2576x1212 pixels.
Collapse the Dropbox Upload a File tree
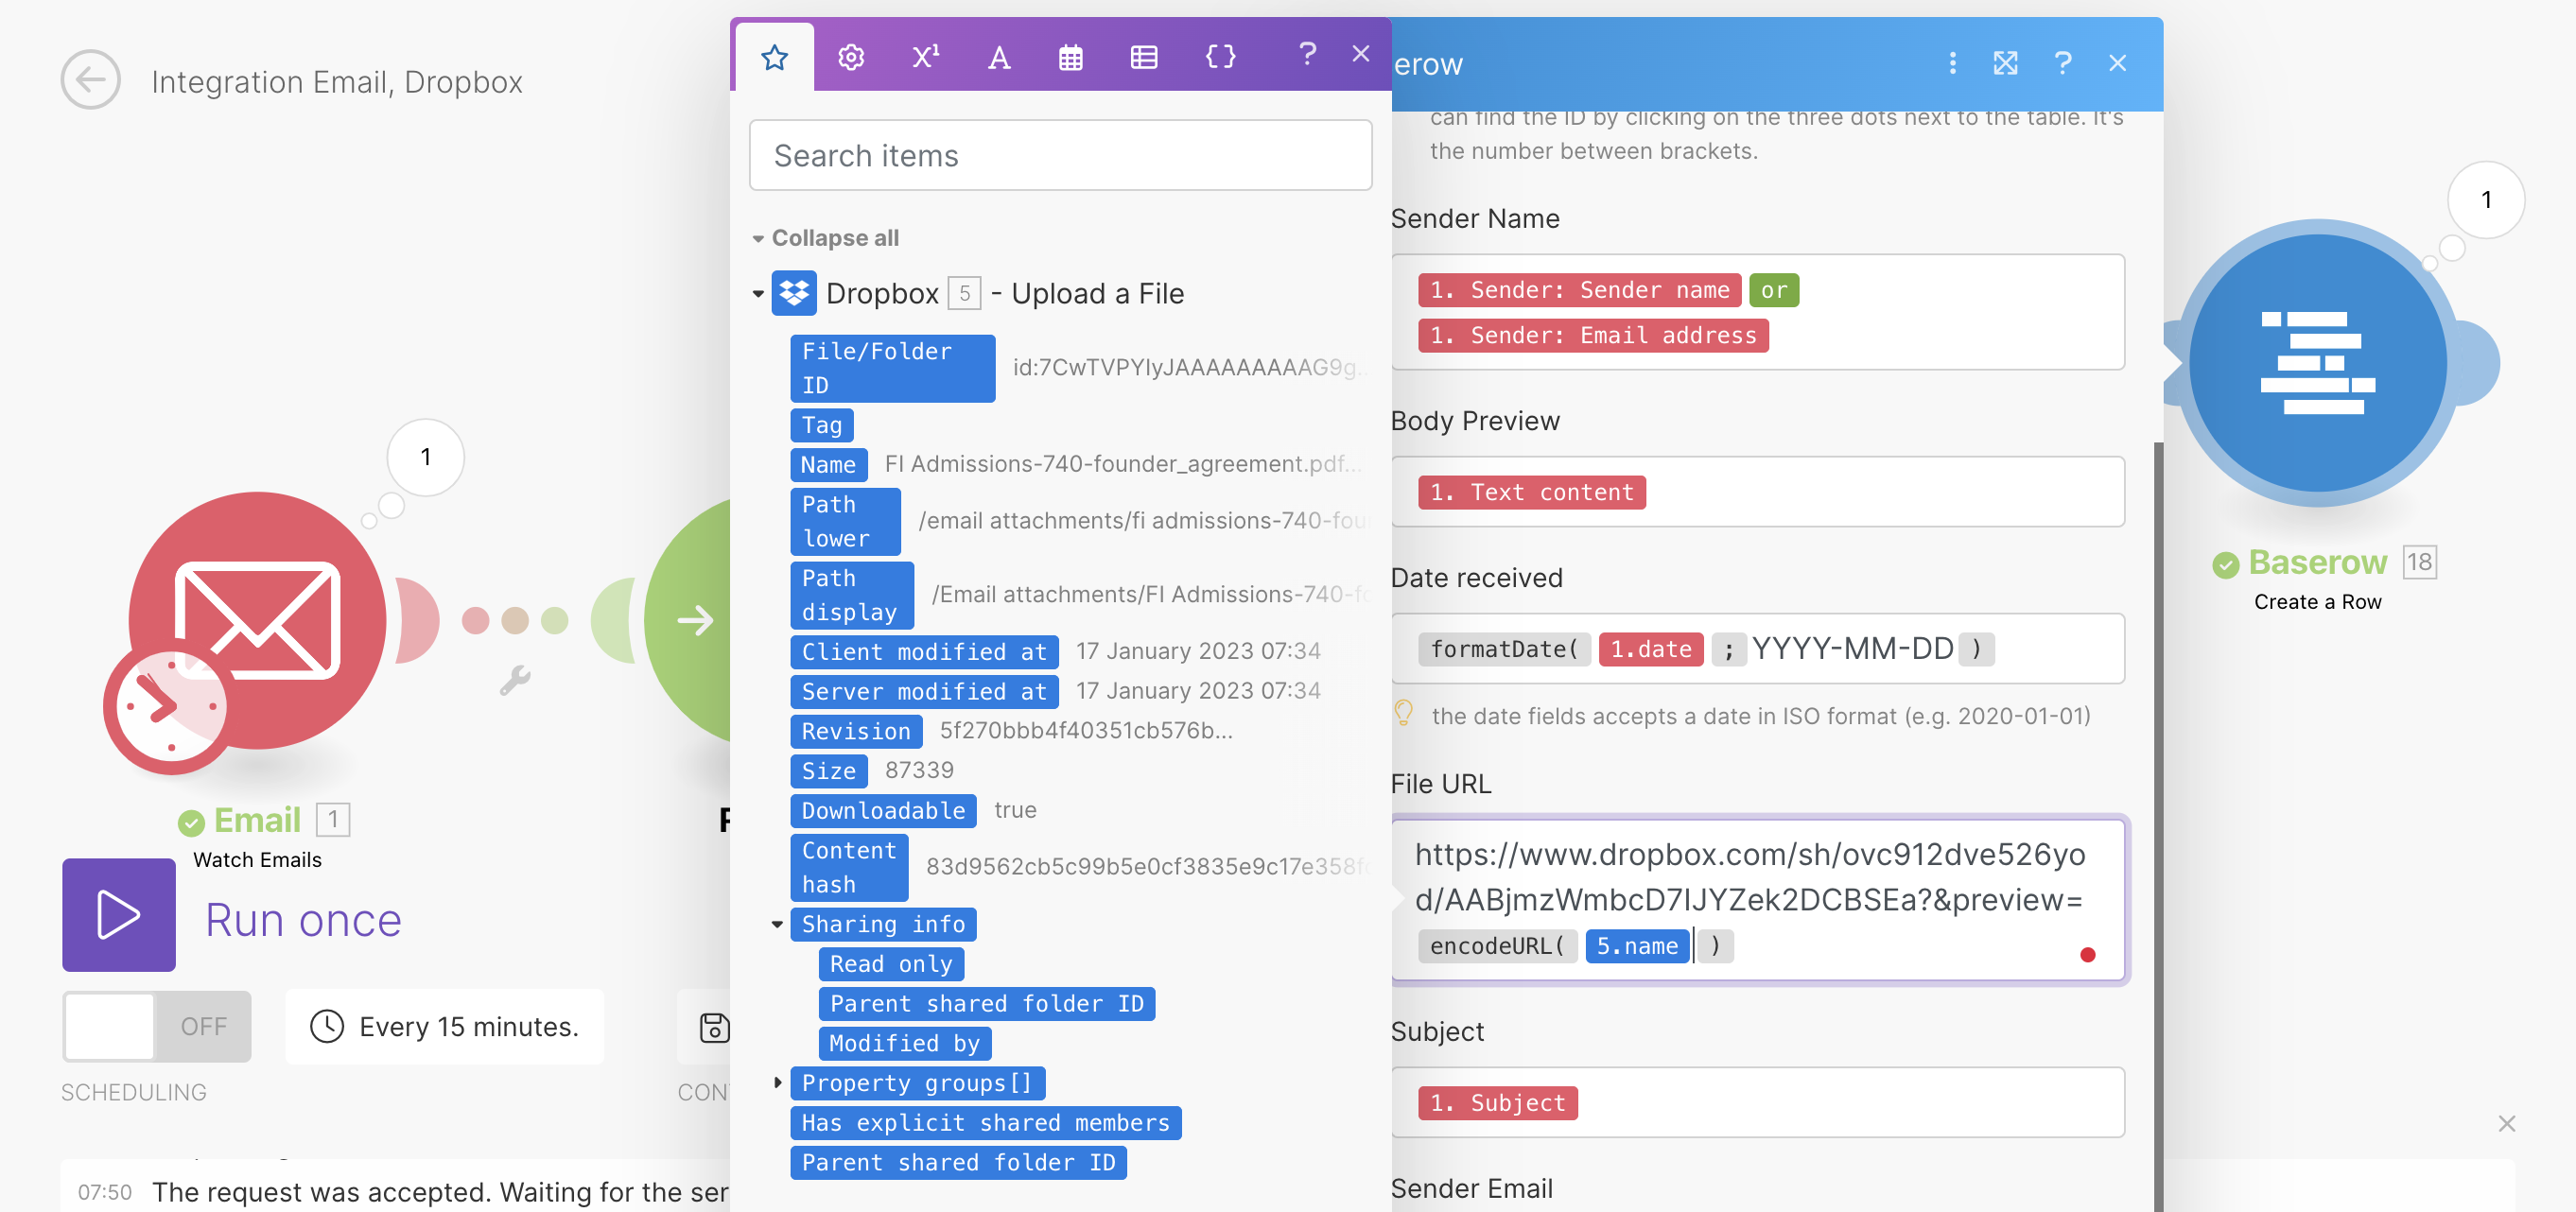(758, 294)
